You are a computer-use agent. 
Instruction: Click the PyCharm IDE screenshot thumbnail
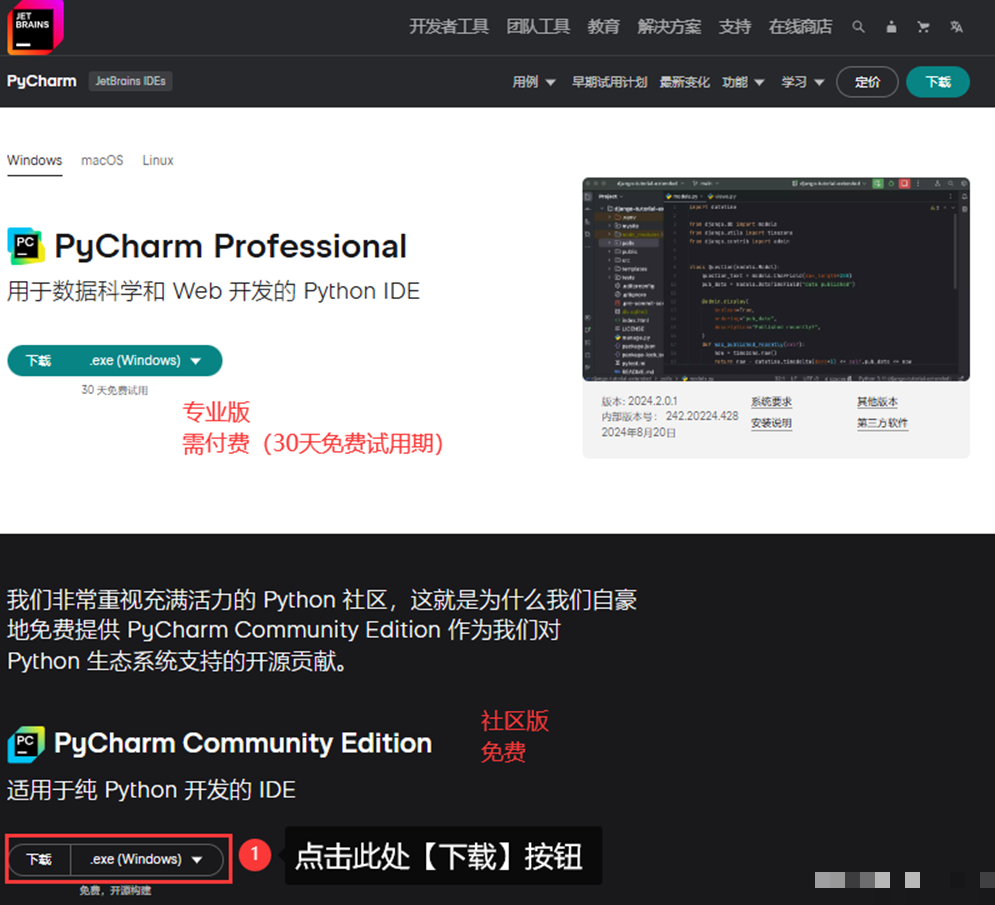click(776, 279)
